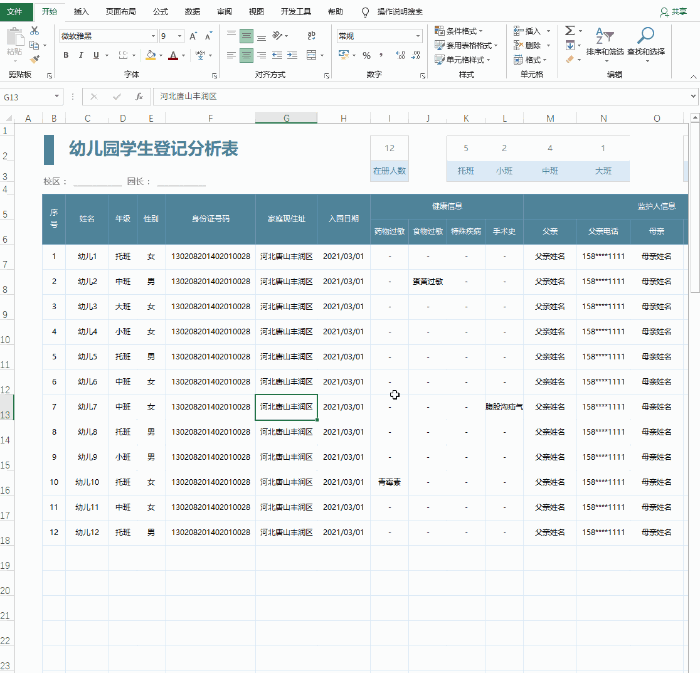Click the AutoSum sigma icon
The height and width of the screenshot is (673, 700).
[570, 31]
